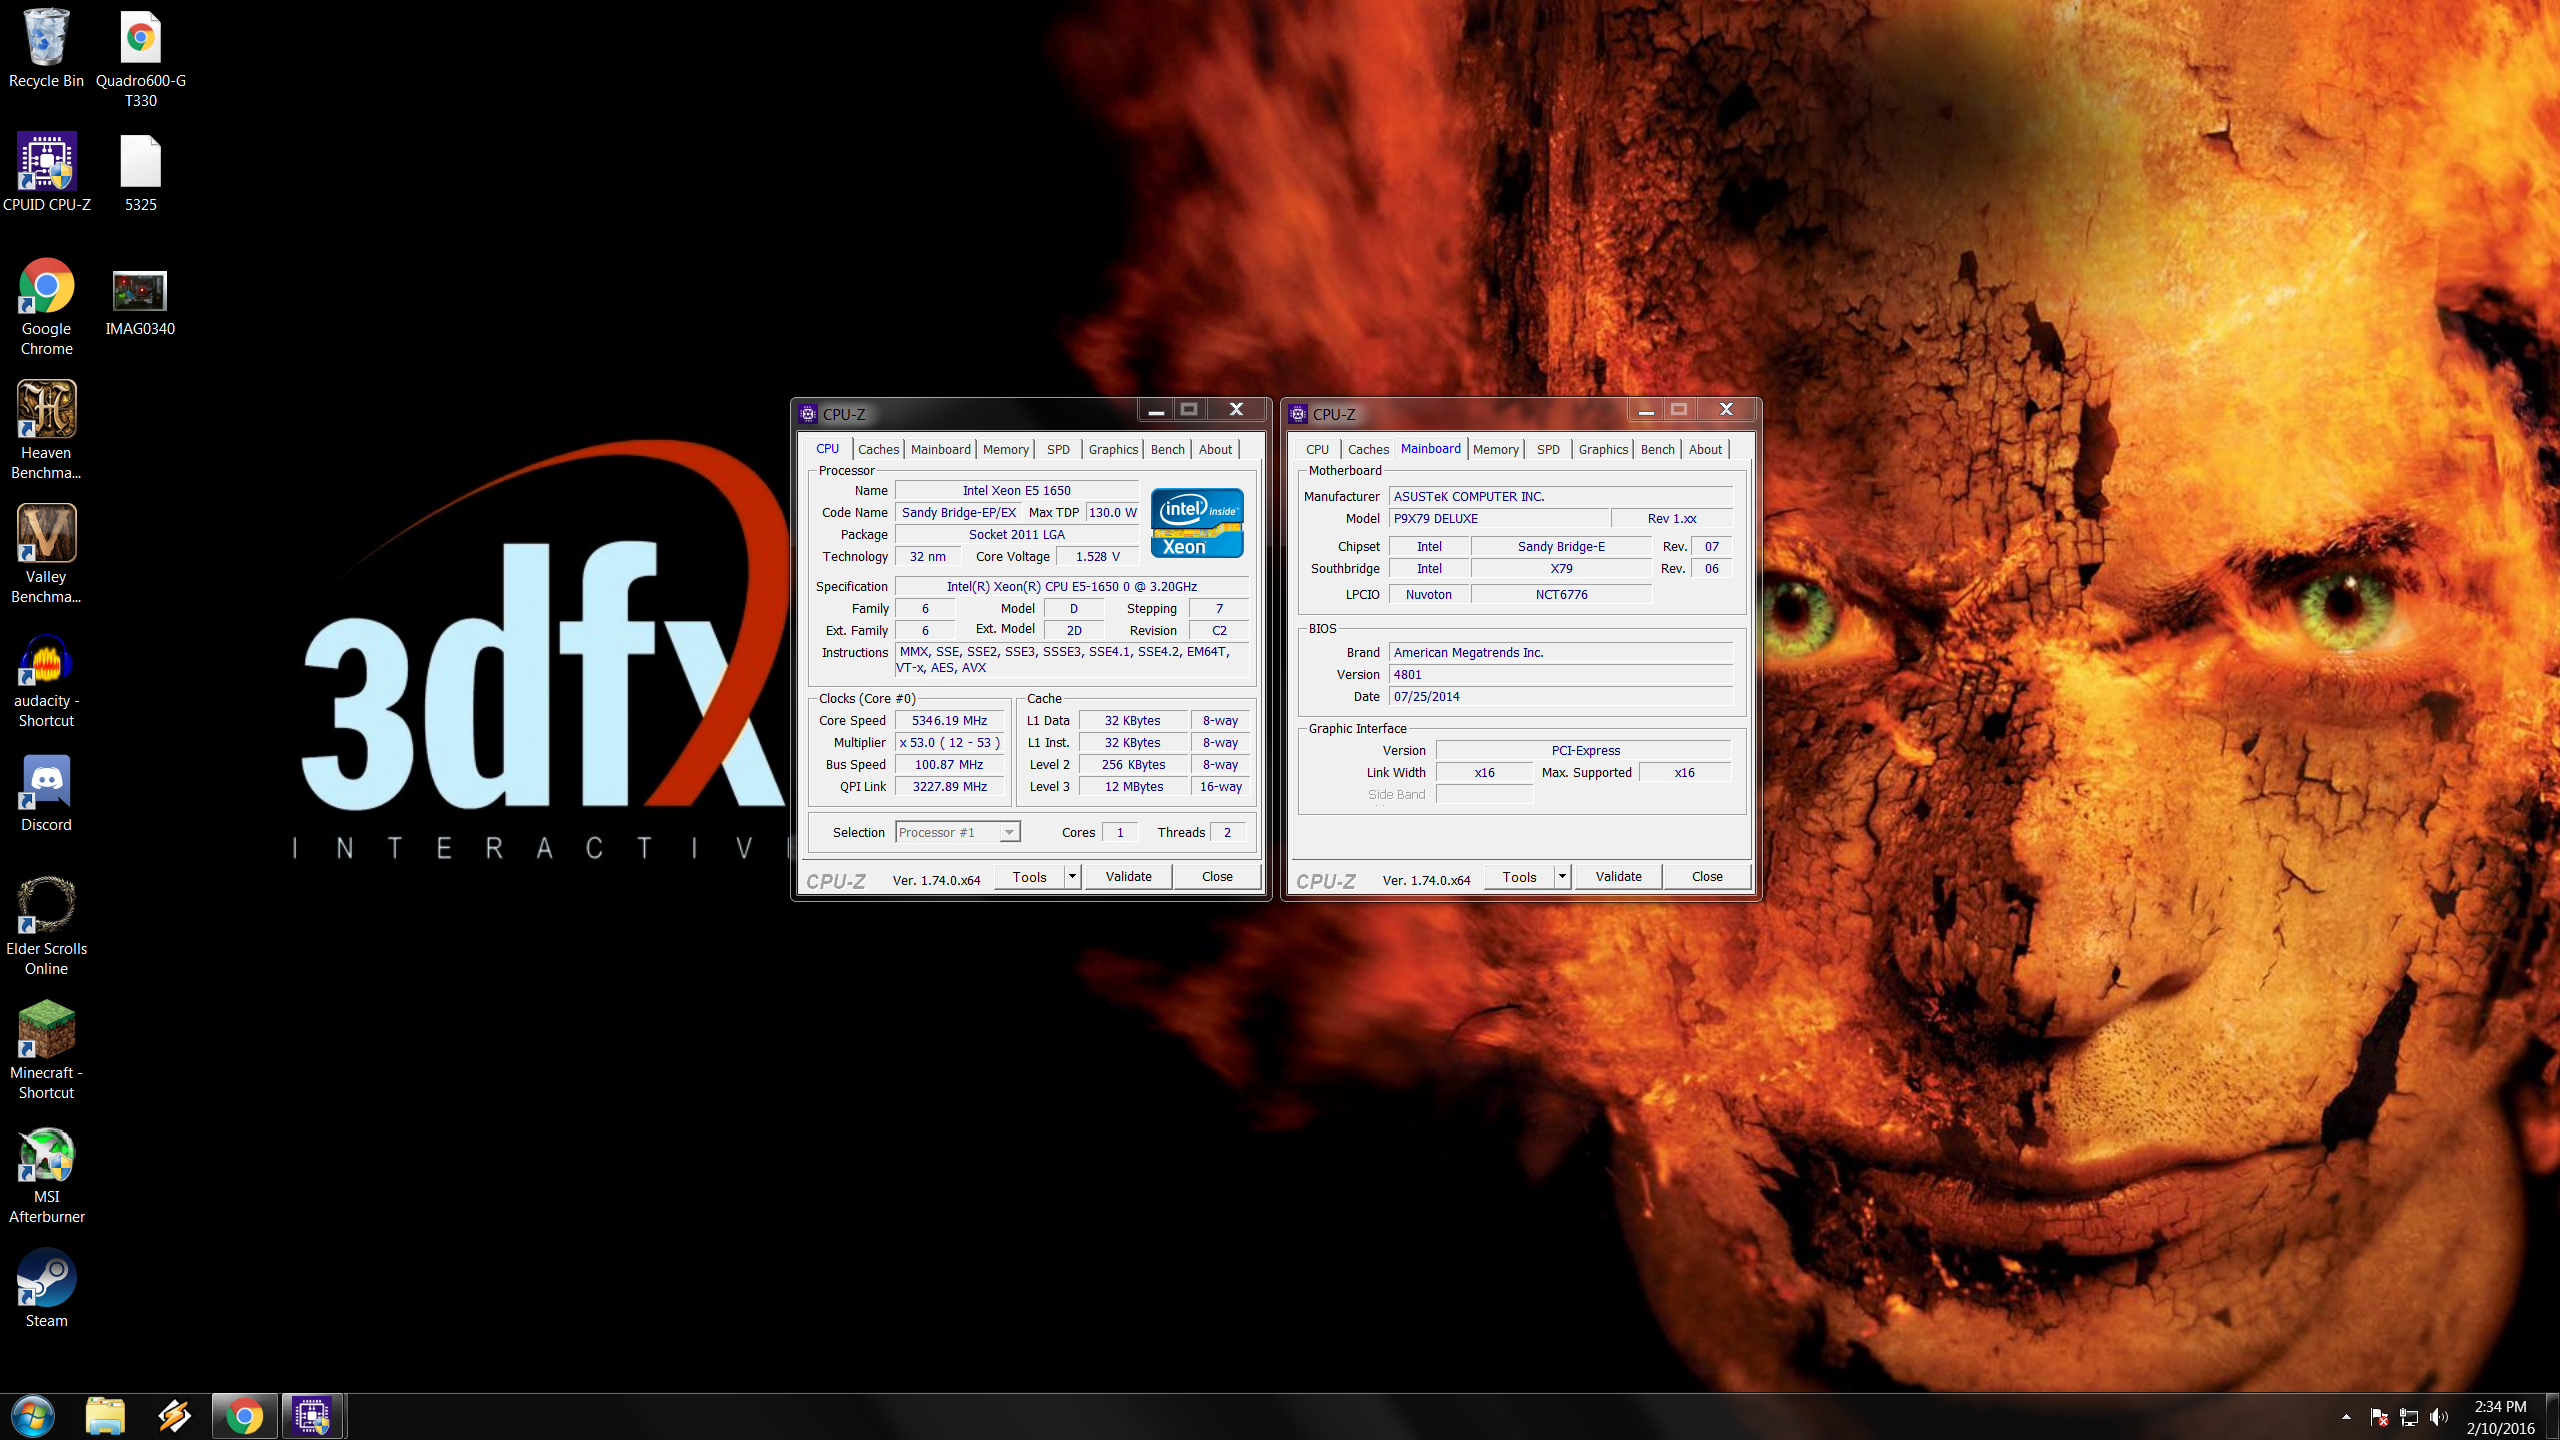Open Mainboard tab in left CPU-Z window
This screenshot has height=1440, width=2560.
(x=940, y=449)
